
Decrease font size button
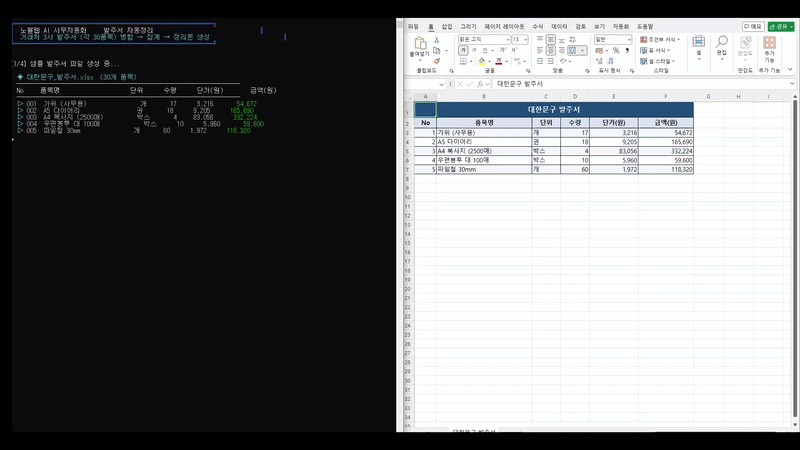(x=514, y=50)
